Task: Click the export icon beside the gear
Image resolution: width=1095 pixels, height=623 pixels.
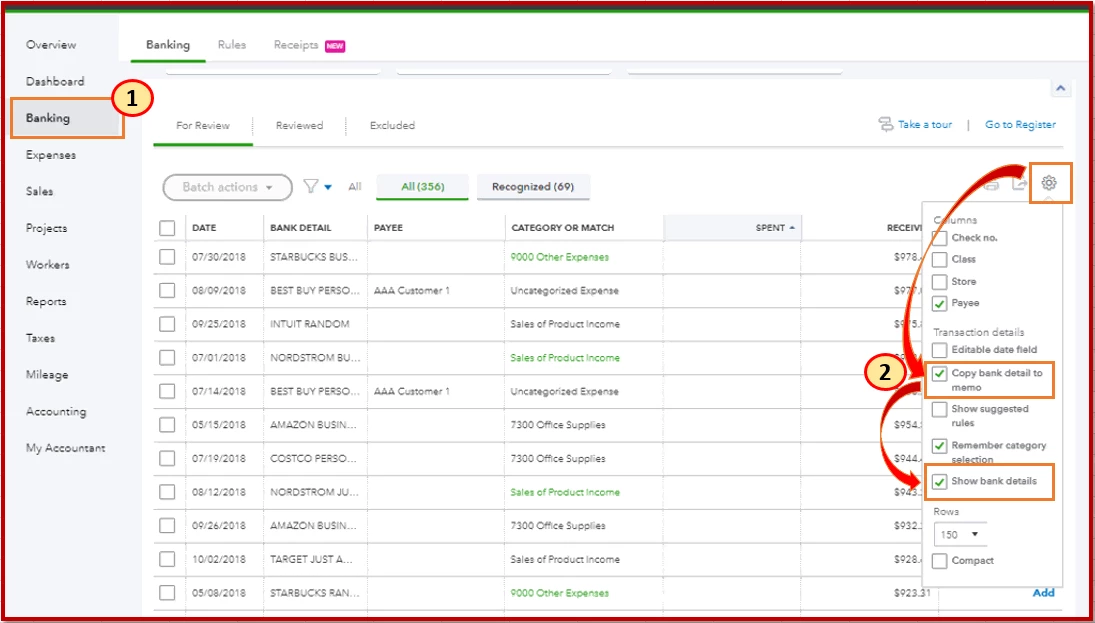Action: tap(1020, 184)
